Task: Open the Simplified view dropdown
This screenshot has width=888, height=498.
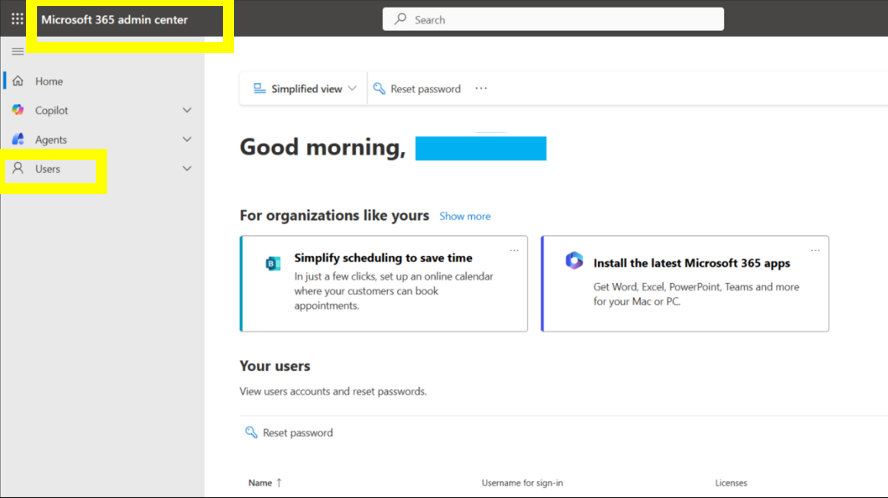Action: [305, 89]
